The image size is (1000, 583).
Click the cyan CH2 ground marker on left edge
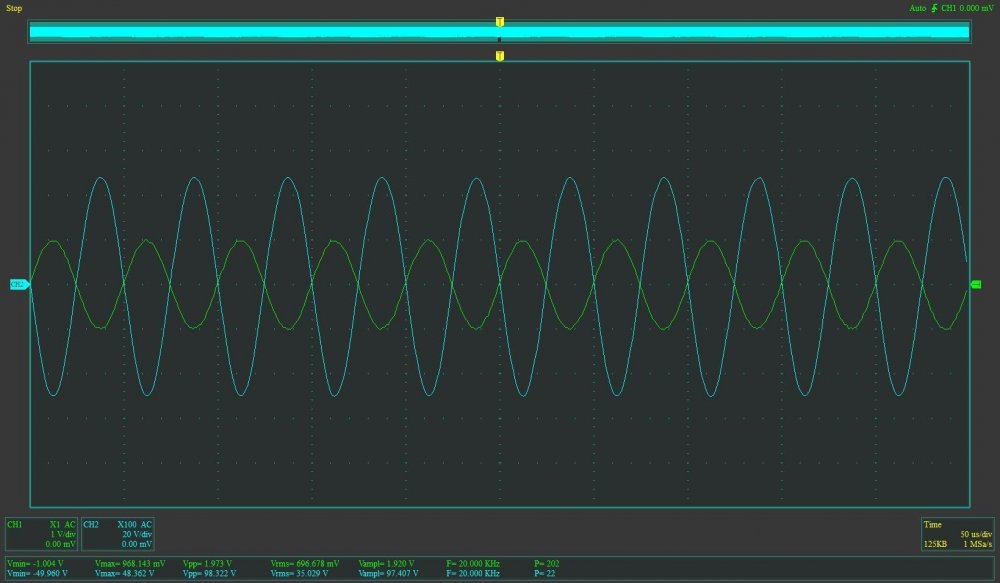point(19,285)
